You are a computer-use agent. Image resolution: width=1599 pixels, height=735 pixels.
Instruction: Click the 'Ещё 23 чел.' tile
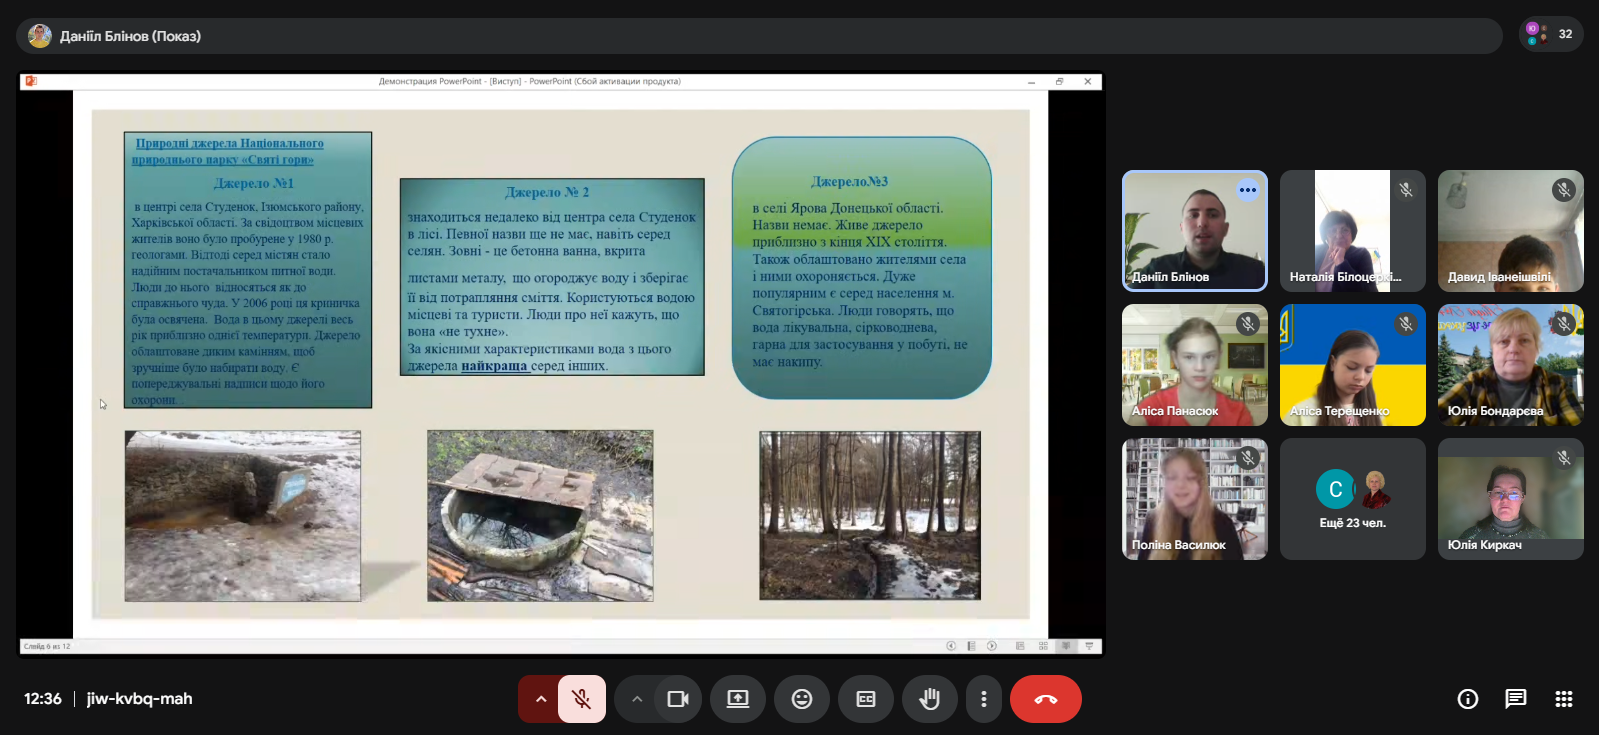1352,499
